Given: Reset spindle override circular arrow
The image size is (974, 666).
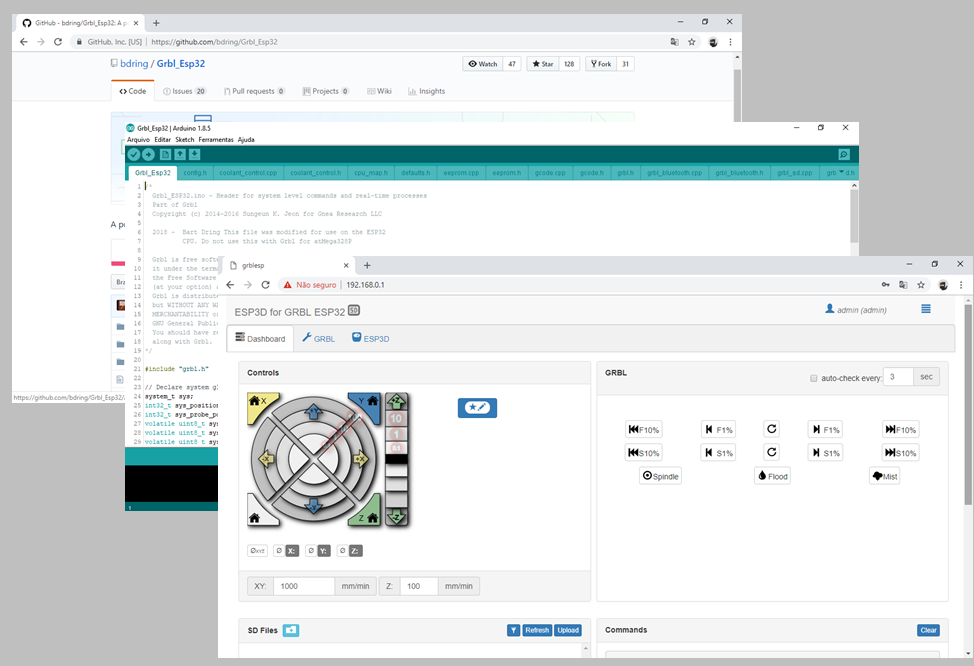Looking at the screenshot, I should [771, 452].
